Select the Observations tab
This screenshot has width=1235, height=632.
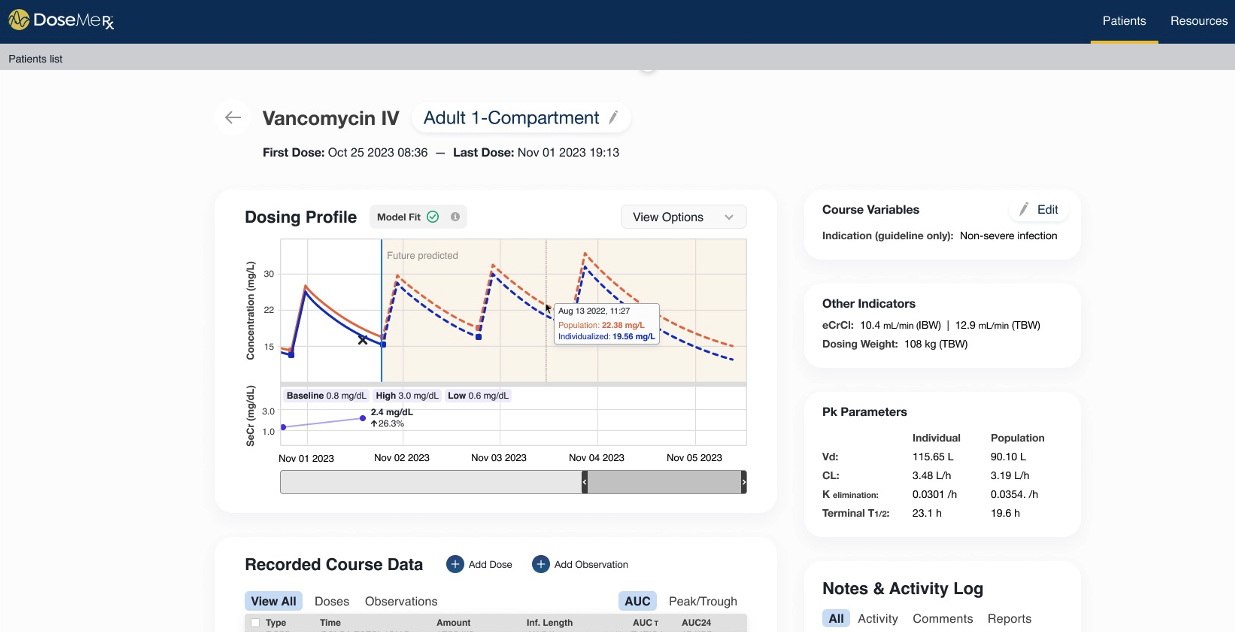[401, 601]
